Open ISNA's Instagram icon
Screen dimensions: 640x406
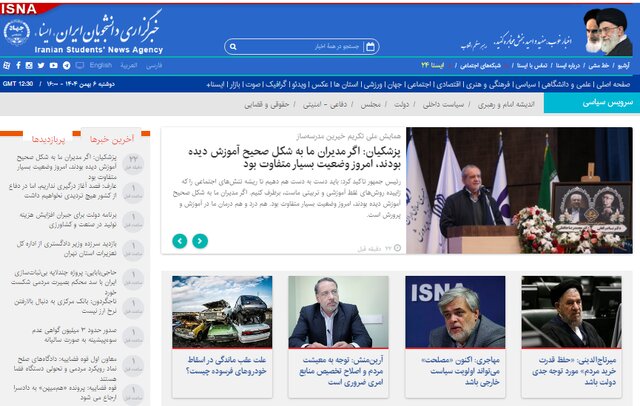(29, 65)
